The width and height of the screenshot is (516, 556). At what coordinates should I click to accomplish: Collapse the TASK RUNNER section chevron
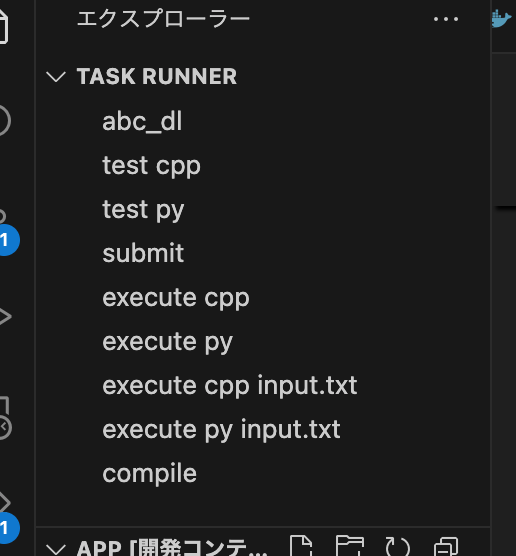pos(56,77)
